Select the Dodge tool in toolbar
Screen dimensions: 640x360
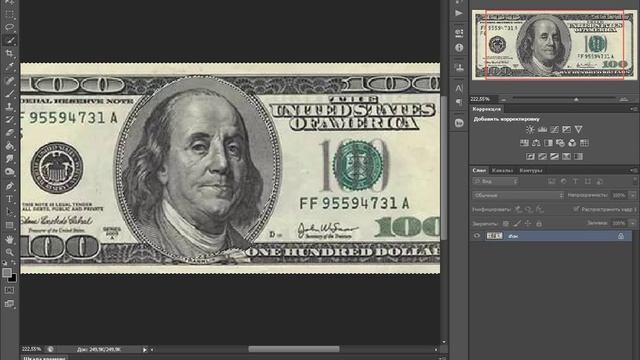[9, 172]
